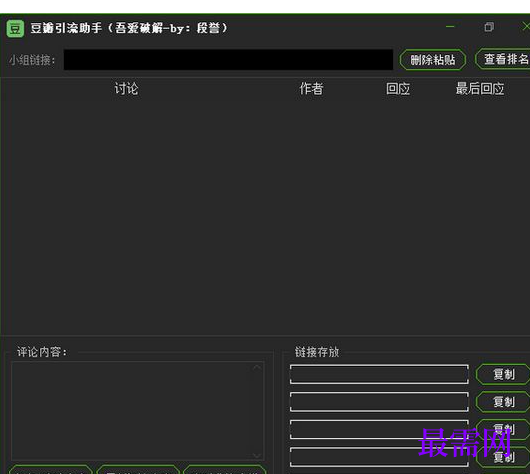Select the 最后回应 column header
The image size is (530, 474).
pyautogui.click(x=480, y=89)
